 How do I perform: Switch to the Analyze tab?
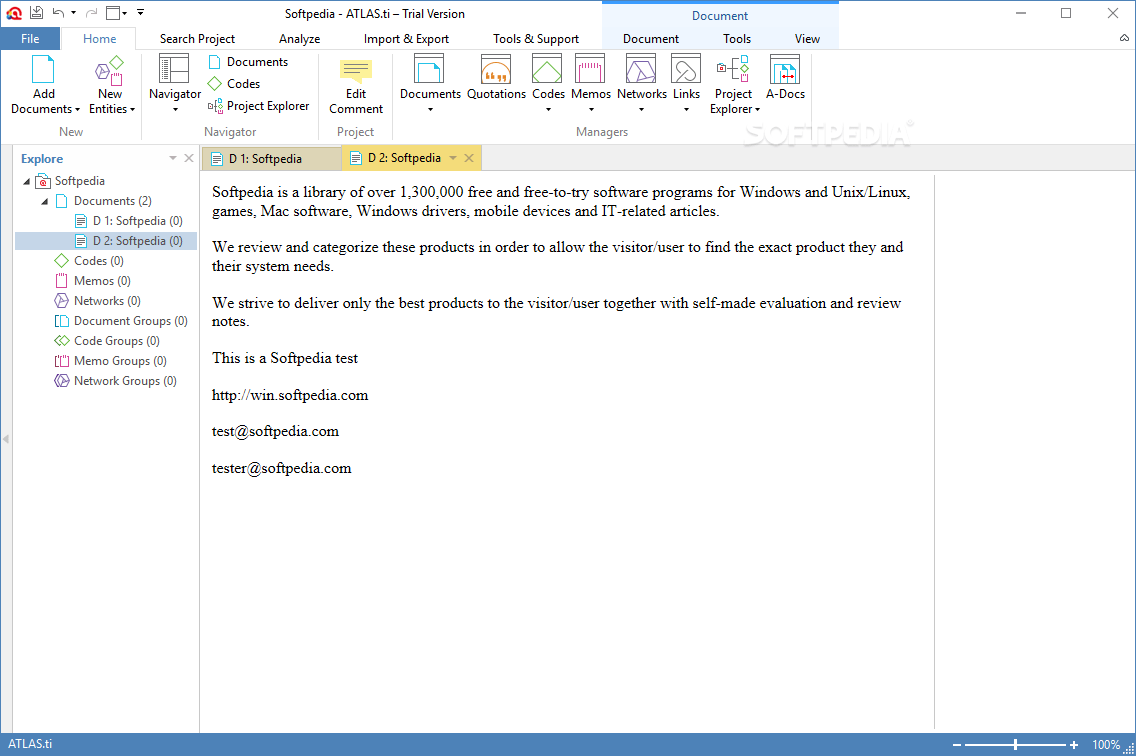tap(299, 39)
